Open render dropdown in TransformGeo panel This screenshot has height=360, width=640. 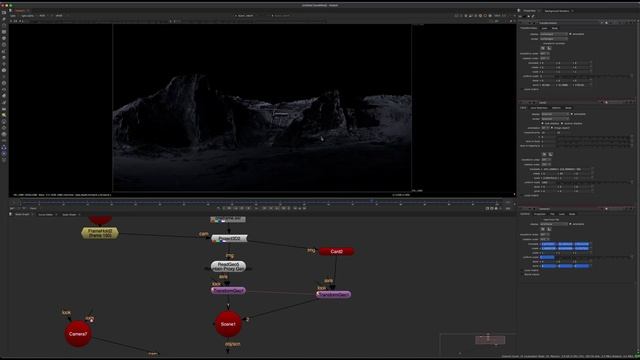tap(554, 39)
